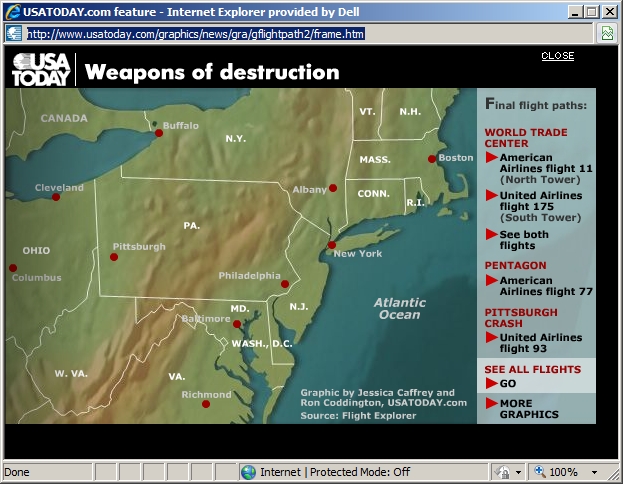Click the 'CANADA' map label

pyautogui.click(x=64, y=118)
